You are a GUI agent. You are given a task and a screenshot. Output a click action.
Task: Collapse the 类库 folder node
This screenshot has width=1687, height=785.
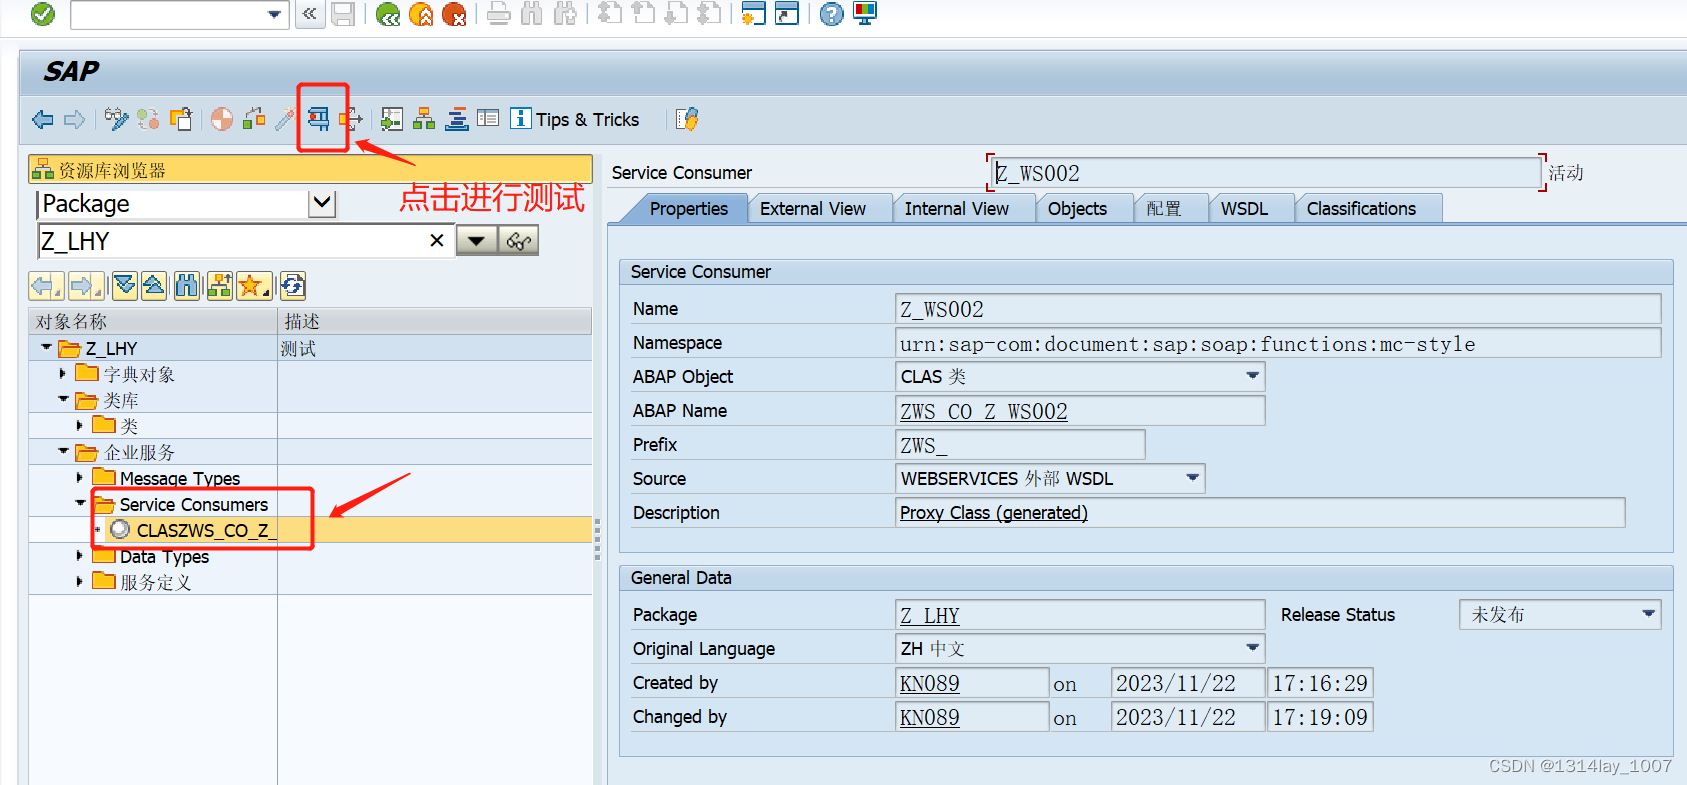63,399
